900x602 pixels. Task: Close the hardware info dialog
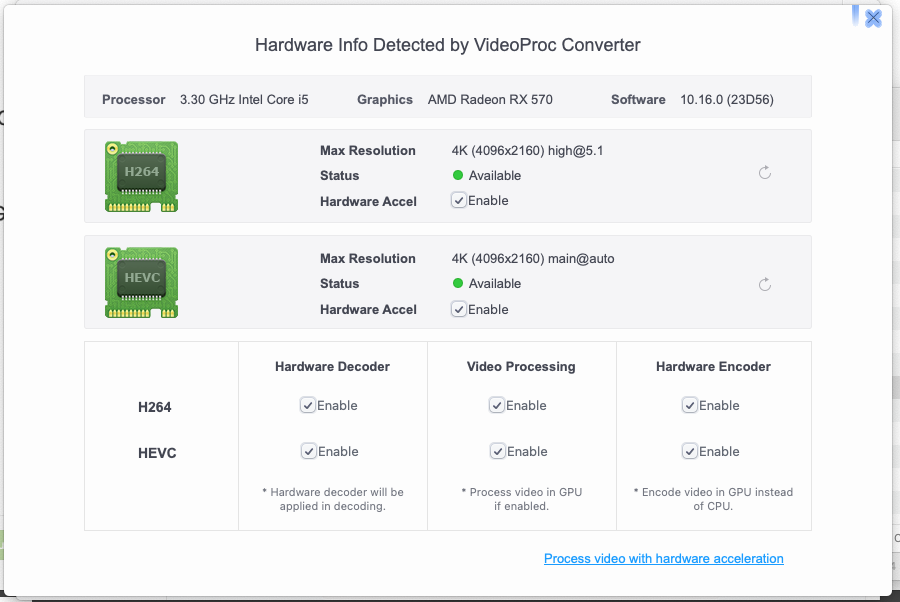tap(873, 18)
